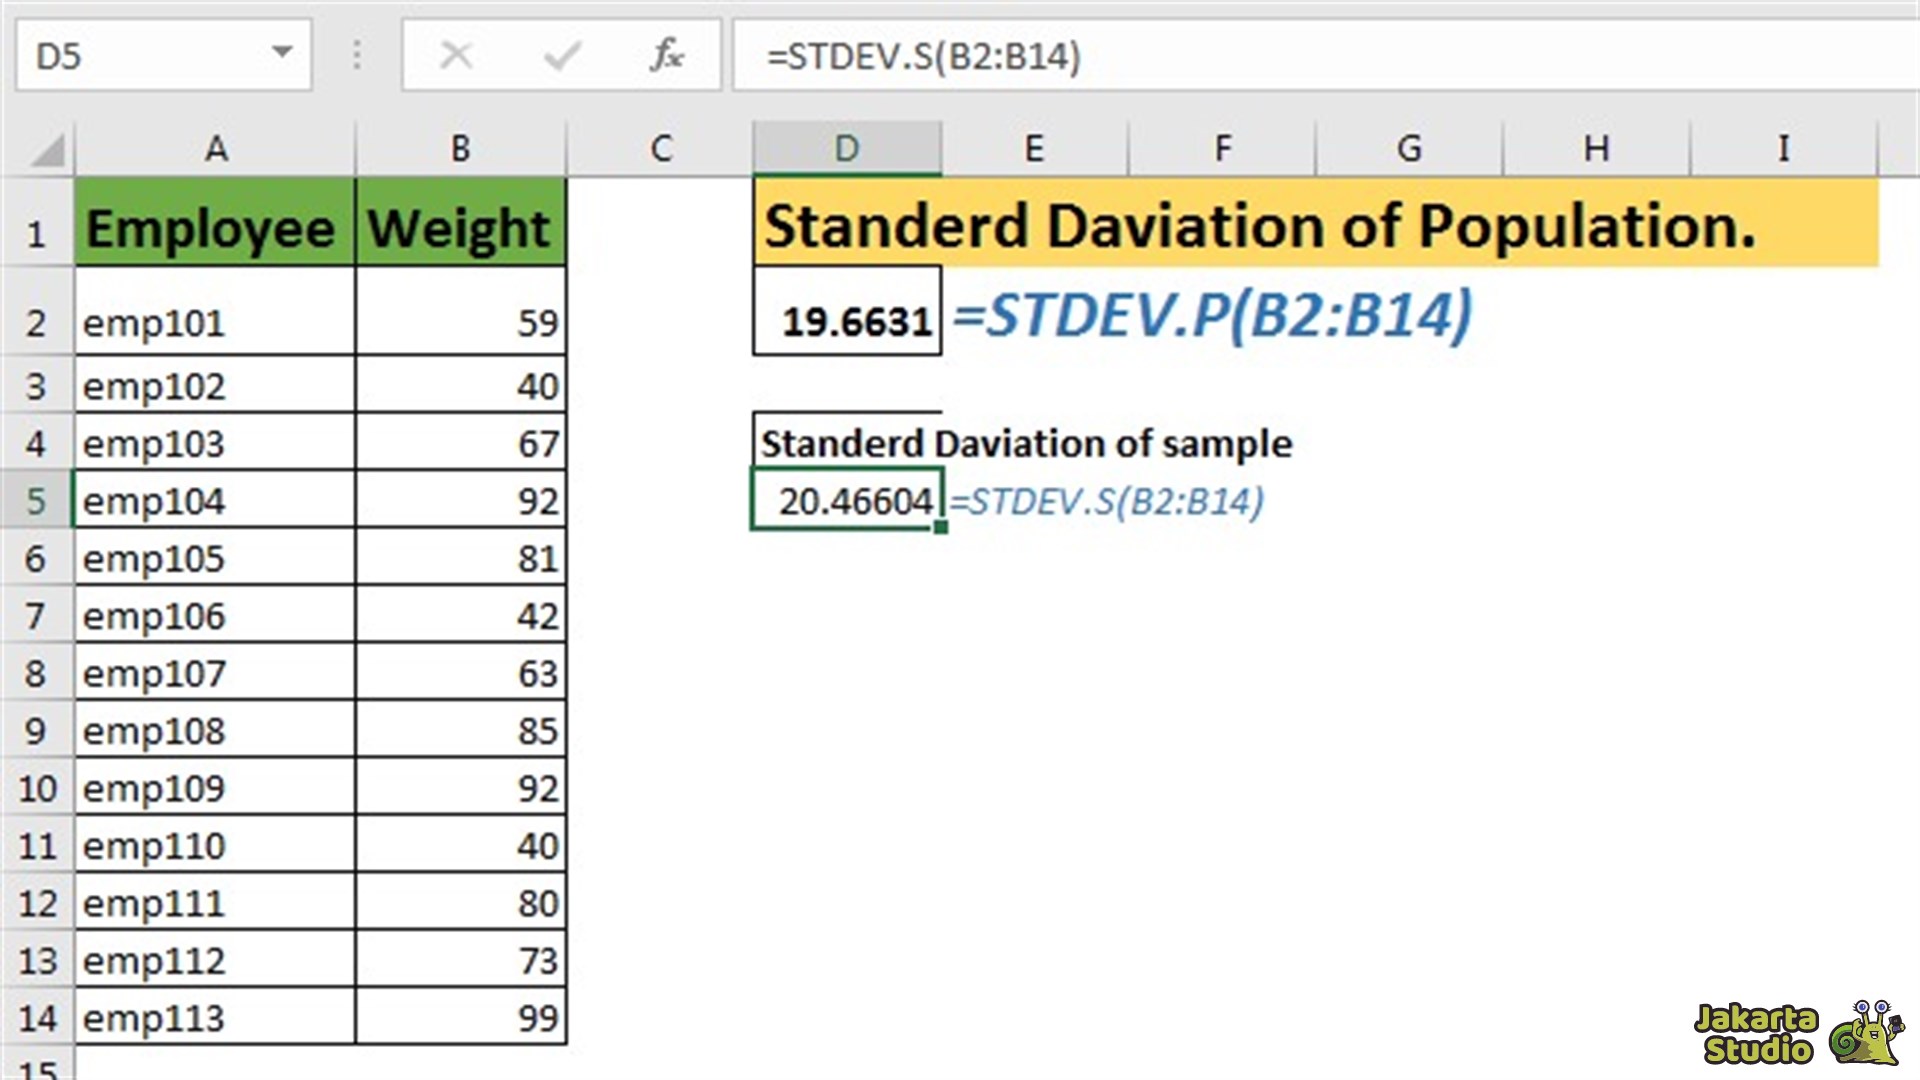The height and width of the screenshot is (1080, 1920).
Task: Click cell showing 19.6631
Action: tap(847, 318)
